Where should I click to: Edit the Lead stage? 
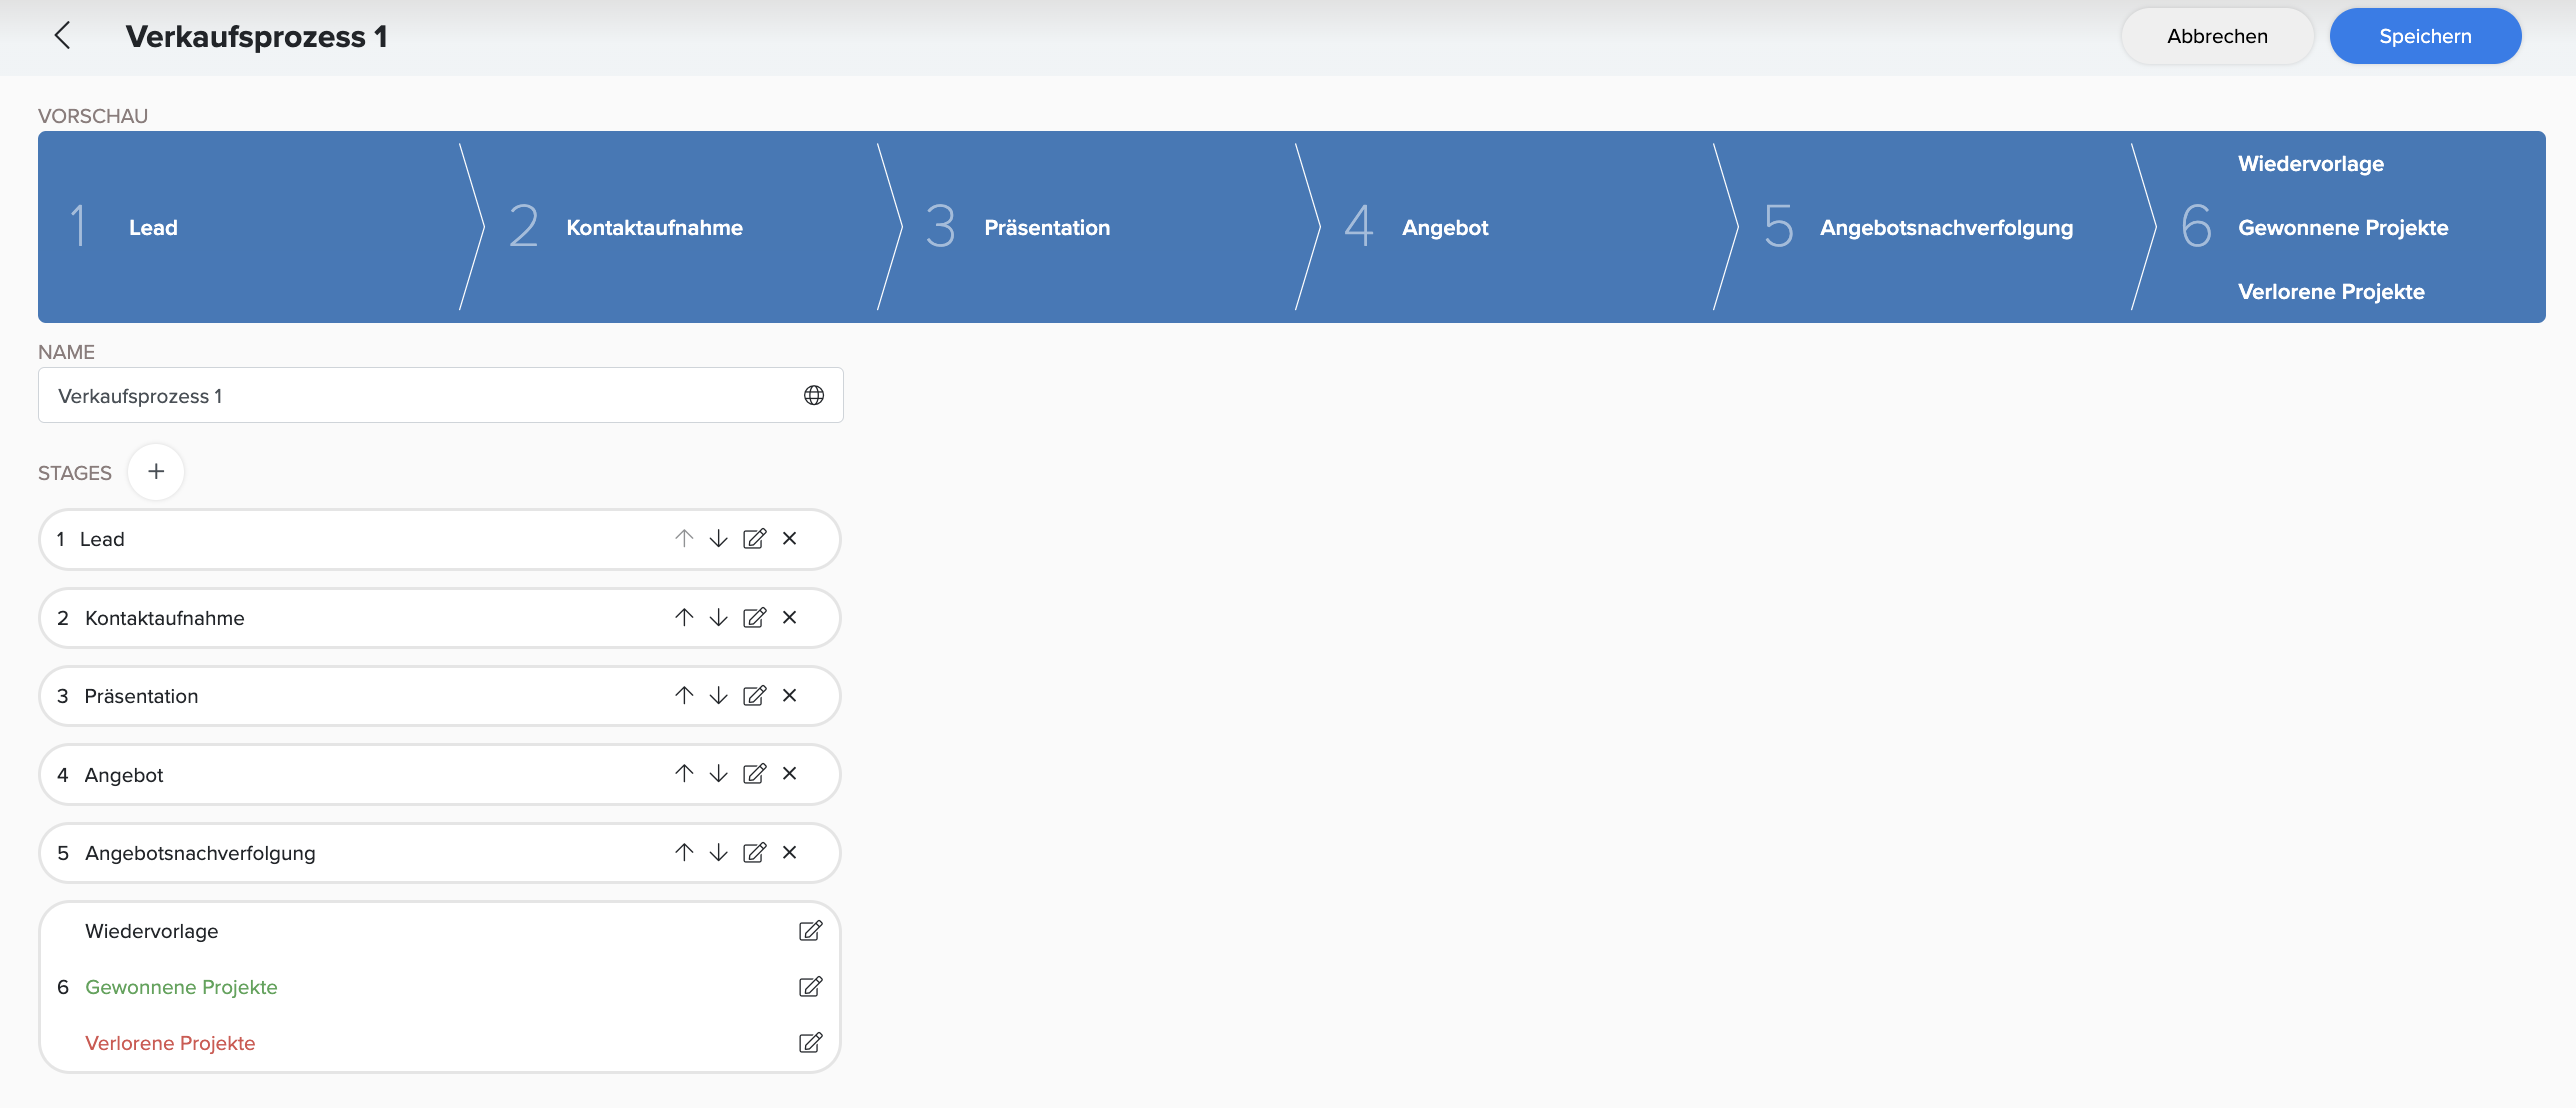coord(754,538)
